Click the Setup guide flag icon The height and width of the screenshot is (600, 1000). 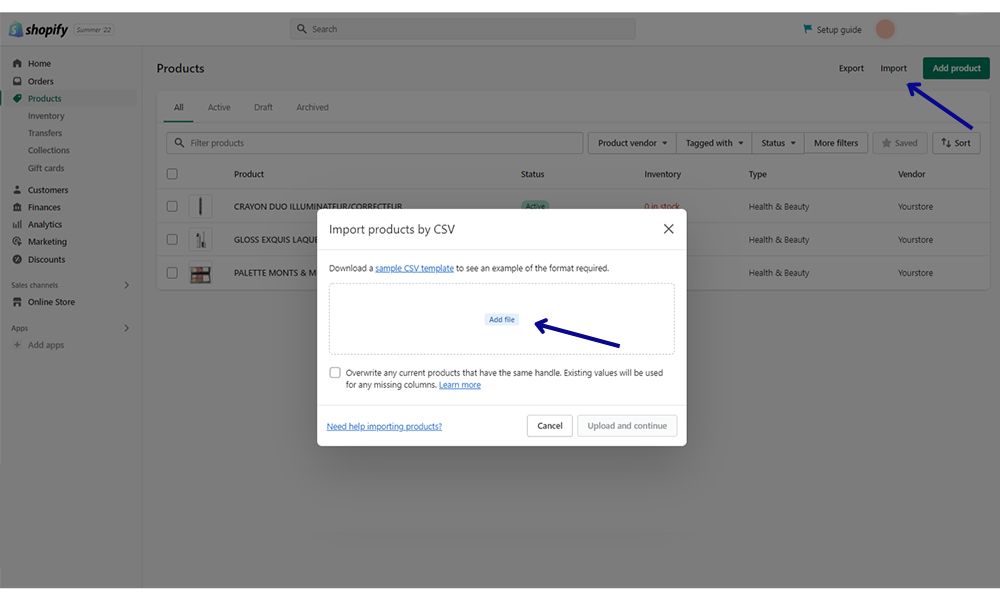(807, 29)
